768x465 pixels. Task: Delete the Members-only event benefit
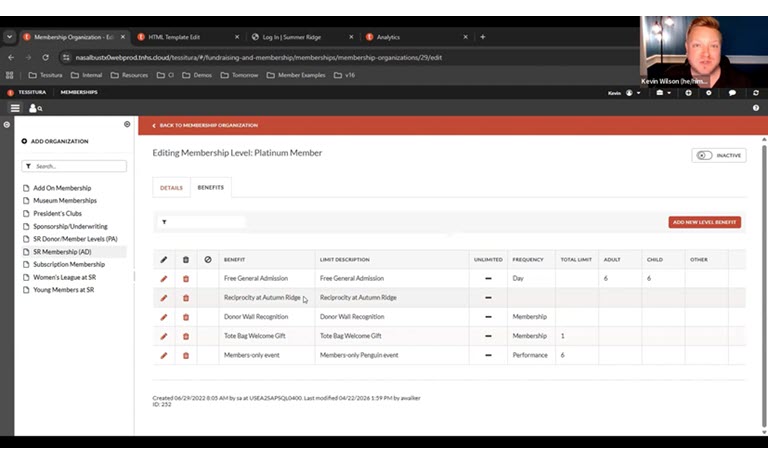tap(186, 355)
